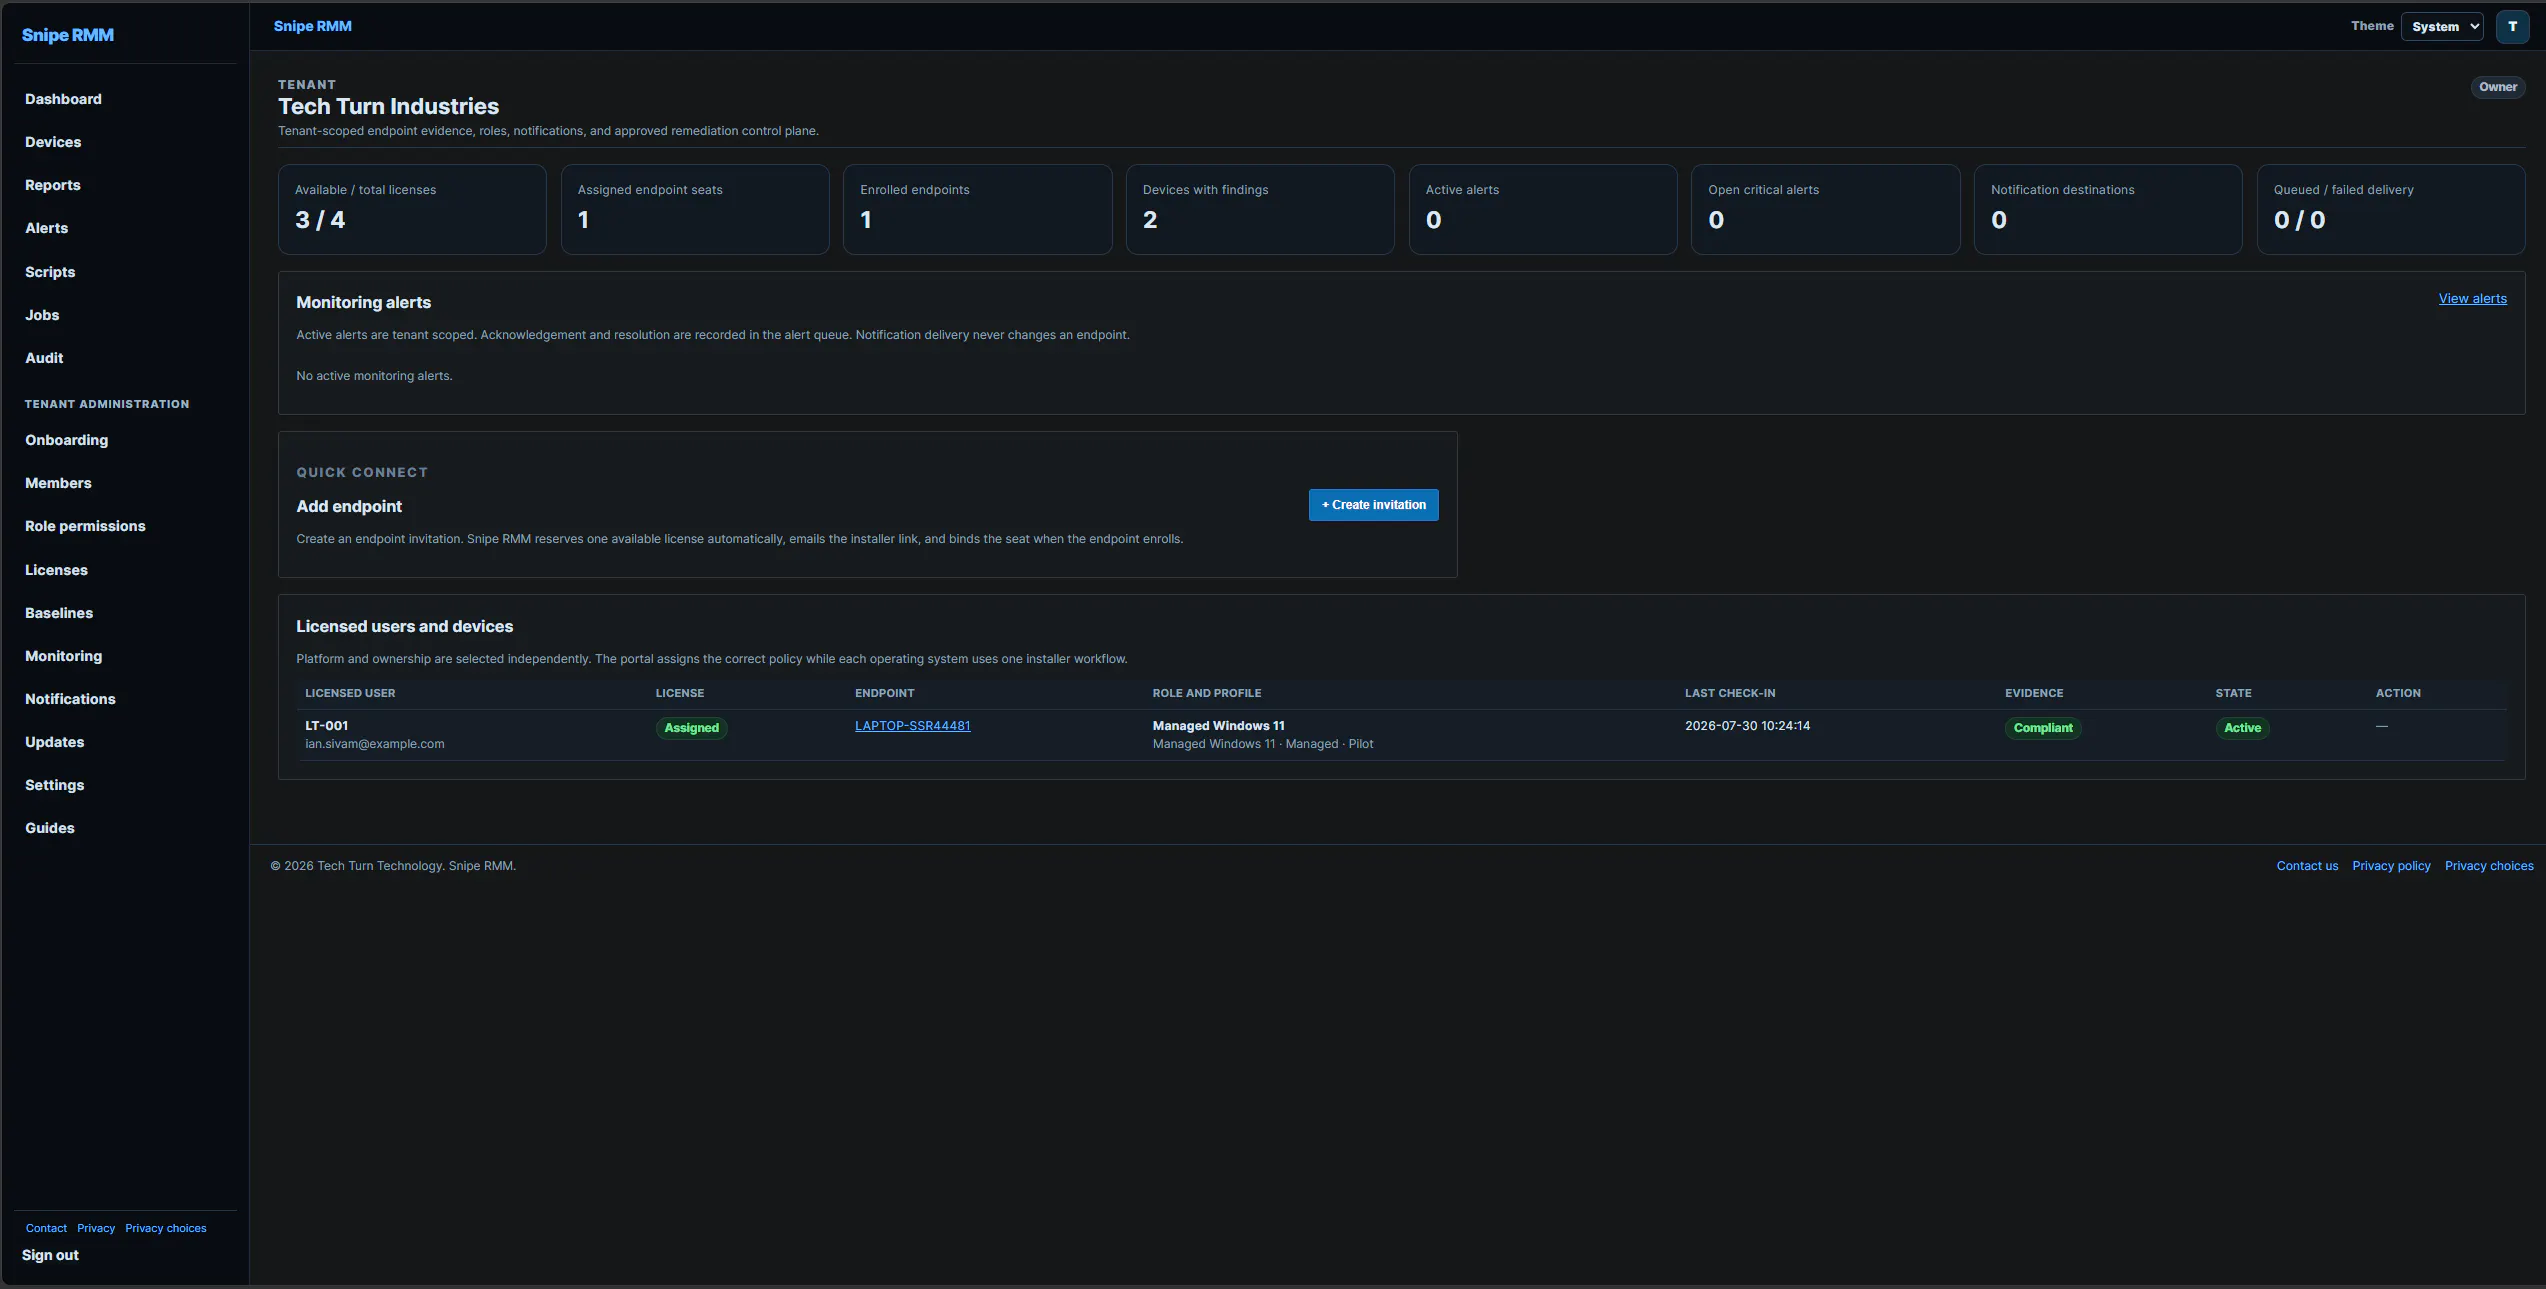
Task: Open the Scripts section
Action: coord(50,272)
